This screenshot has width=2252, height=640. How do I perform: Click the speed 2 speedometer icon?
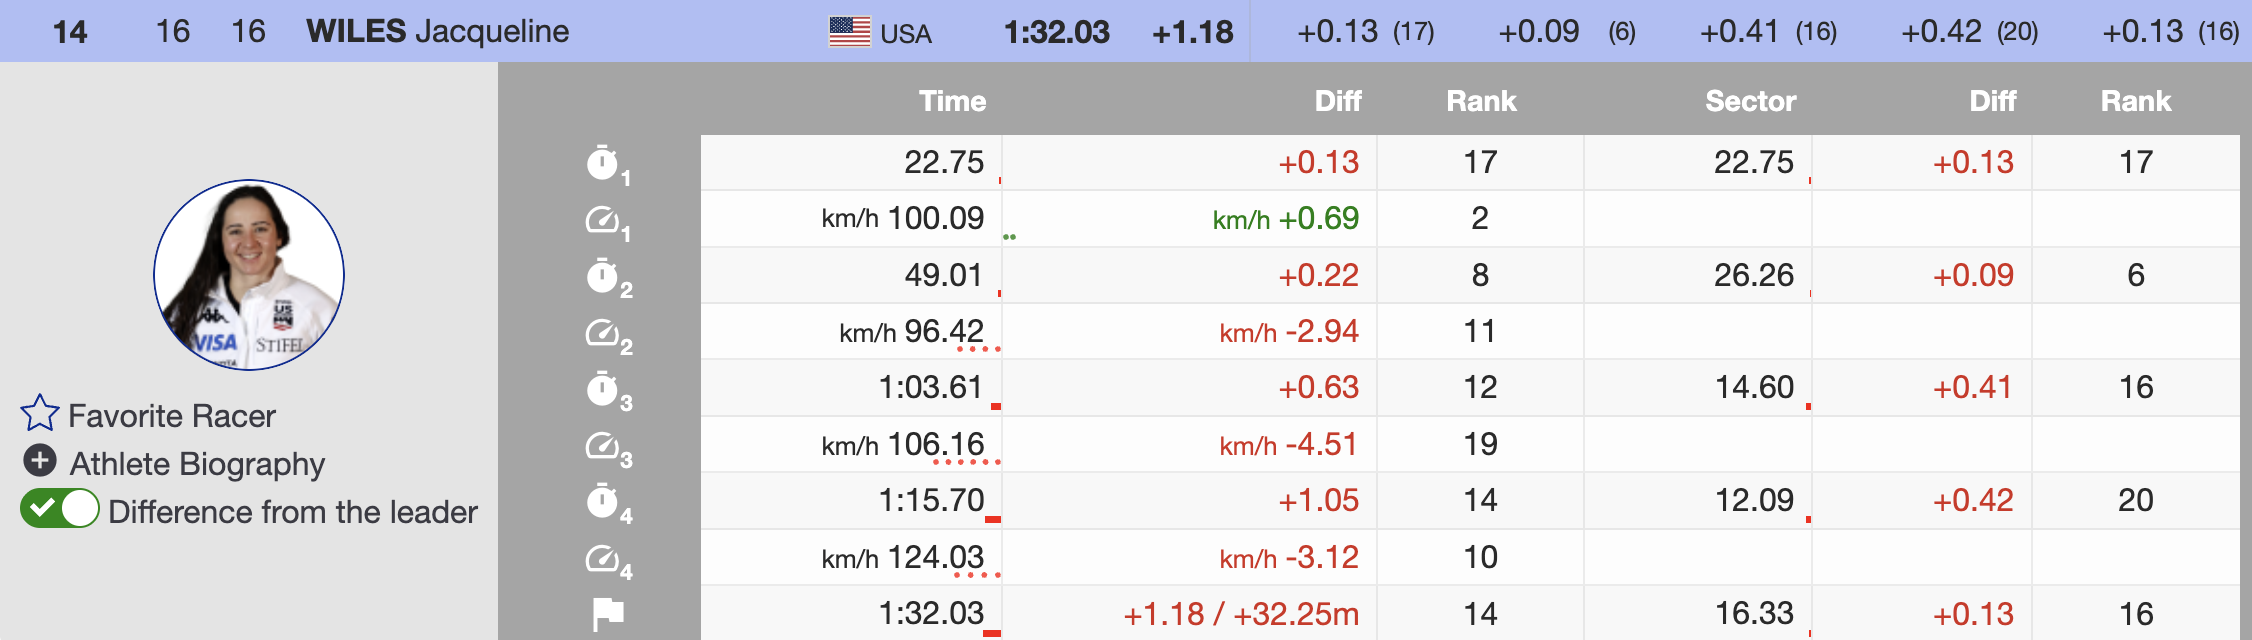(x=603, y=332)
